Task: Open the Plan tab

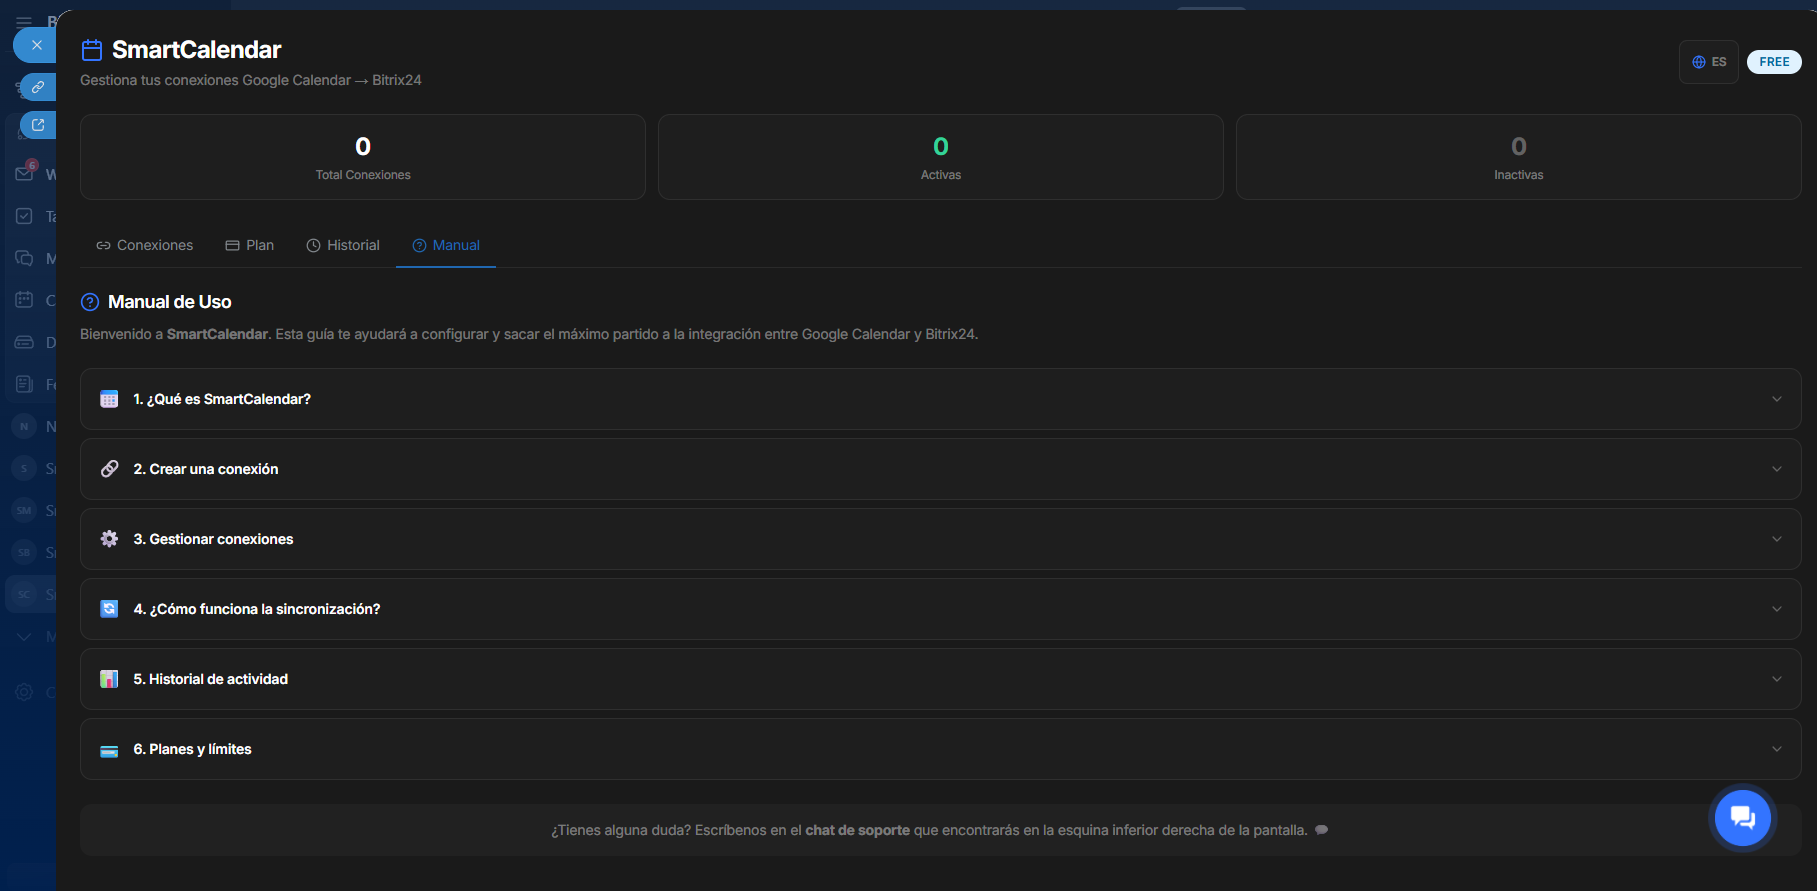Action: (250, 245)
